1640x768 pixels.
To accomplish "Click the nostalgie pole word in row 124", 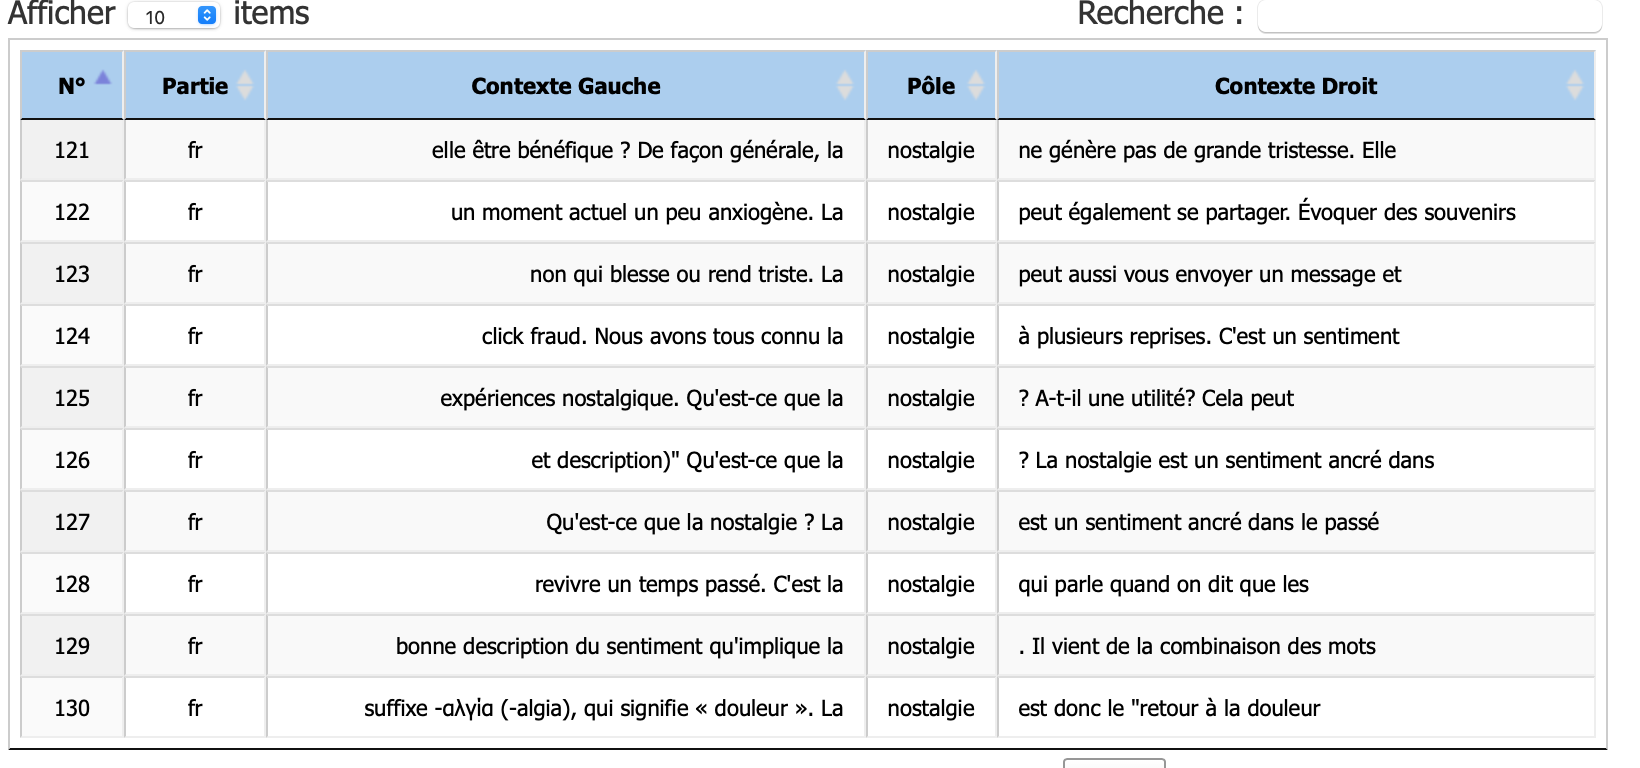I will point(930,336).
